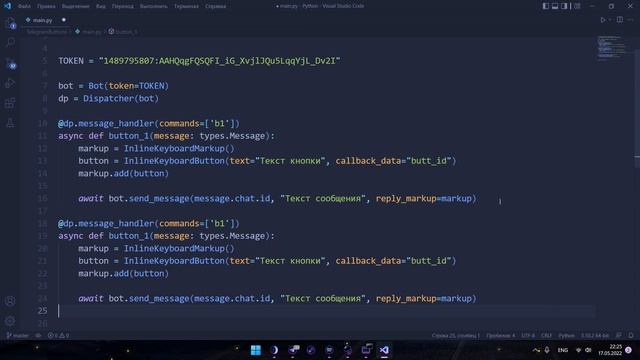Click TelegramButtons folder in breadcrumb

coord(47,31)
